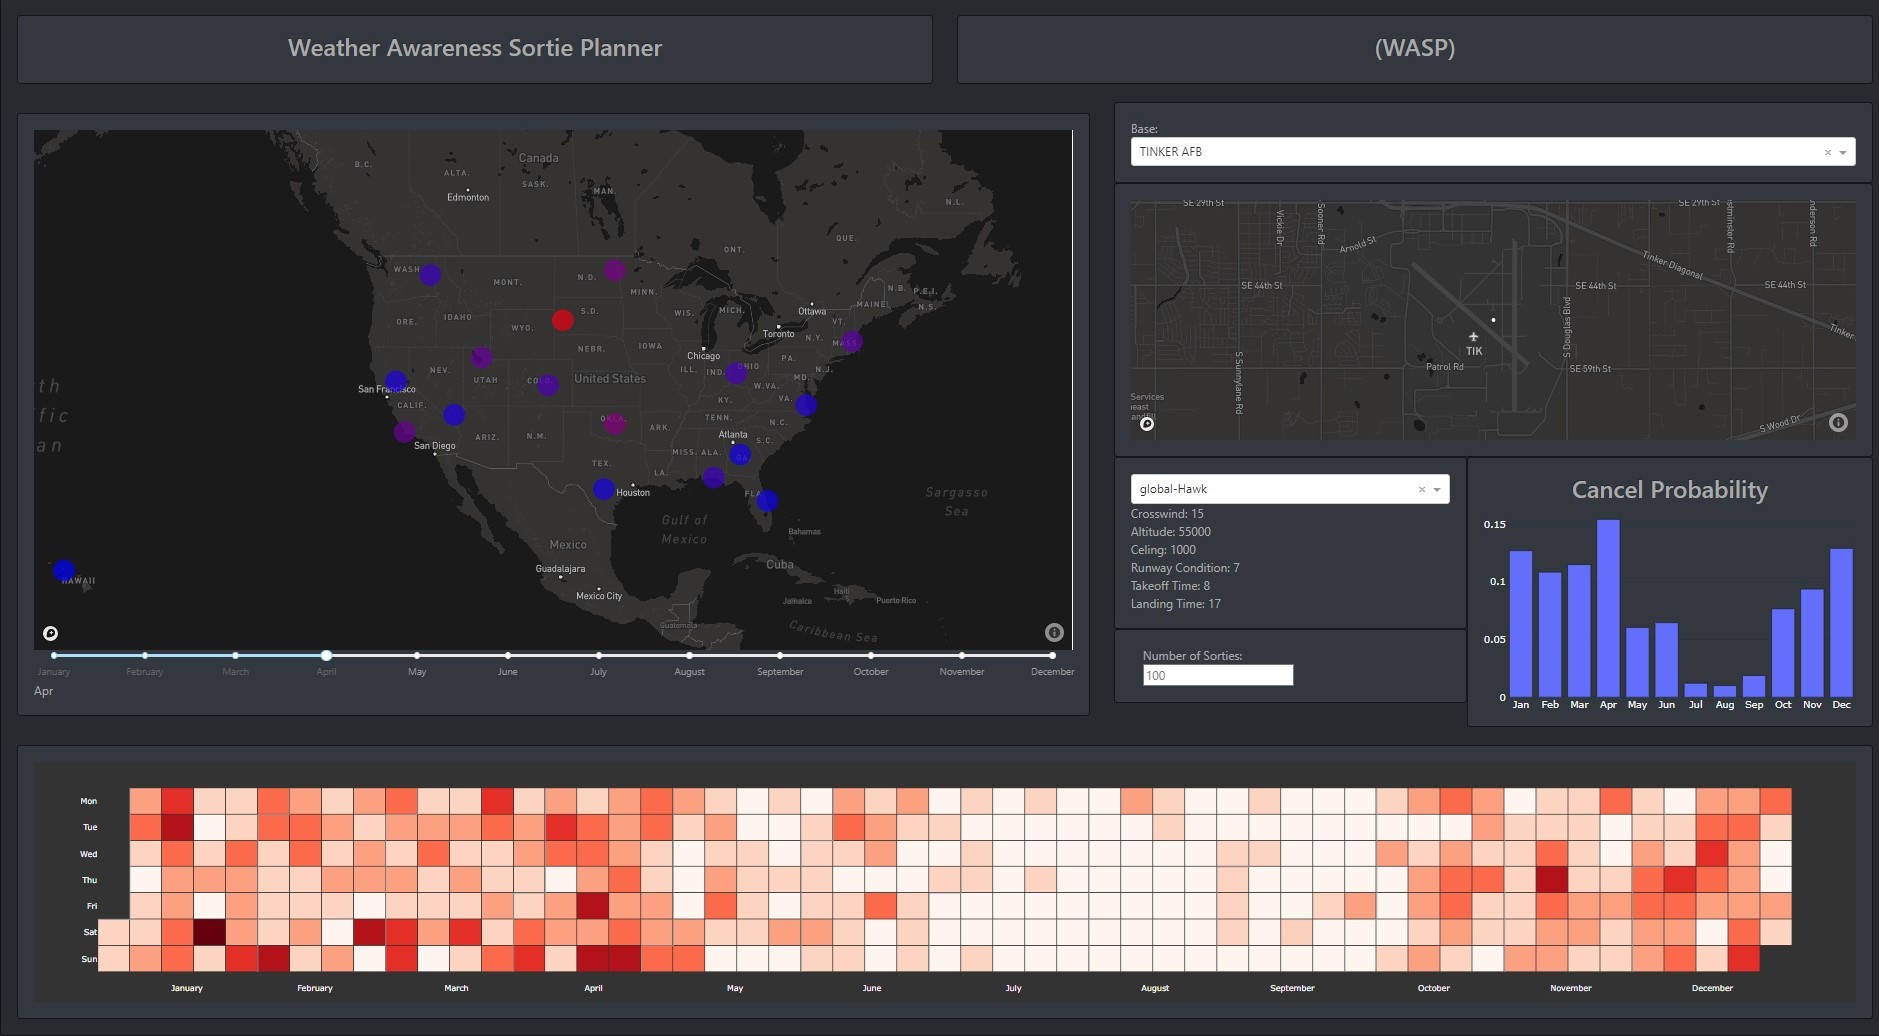Select the base marker in Oklahoma

(x=615, y=423)
